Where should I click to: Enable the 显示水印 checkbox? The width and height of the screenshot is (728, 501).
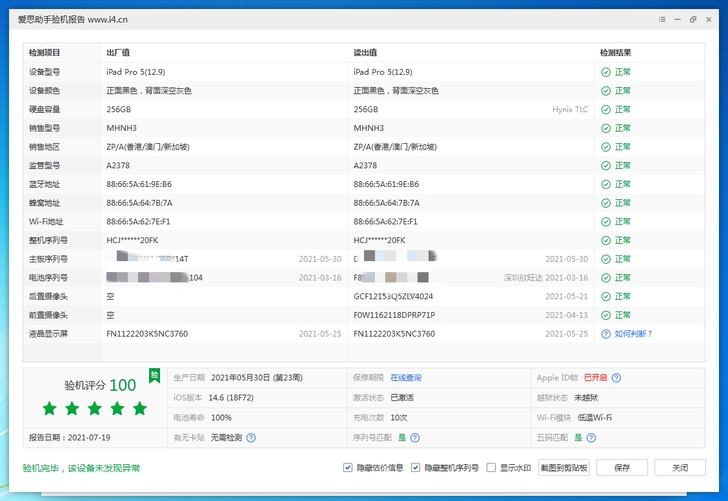click(491, 468)
